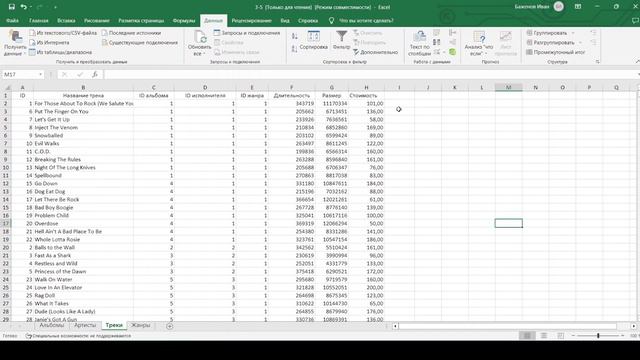Open the Вид ribbon tab

pos(285,20)
